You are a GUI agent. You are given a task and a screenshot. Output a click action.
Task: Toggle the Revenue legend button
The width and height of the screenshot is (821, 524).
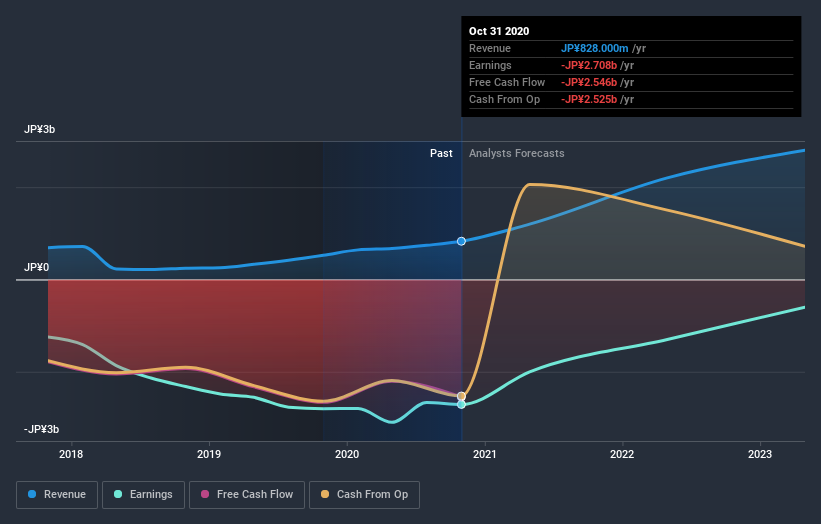click(x=57, y=495)
